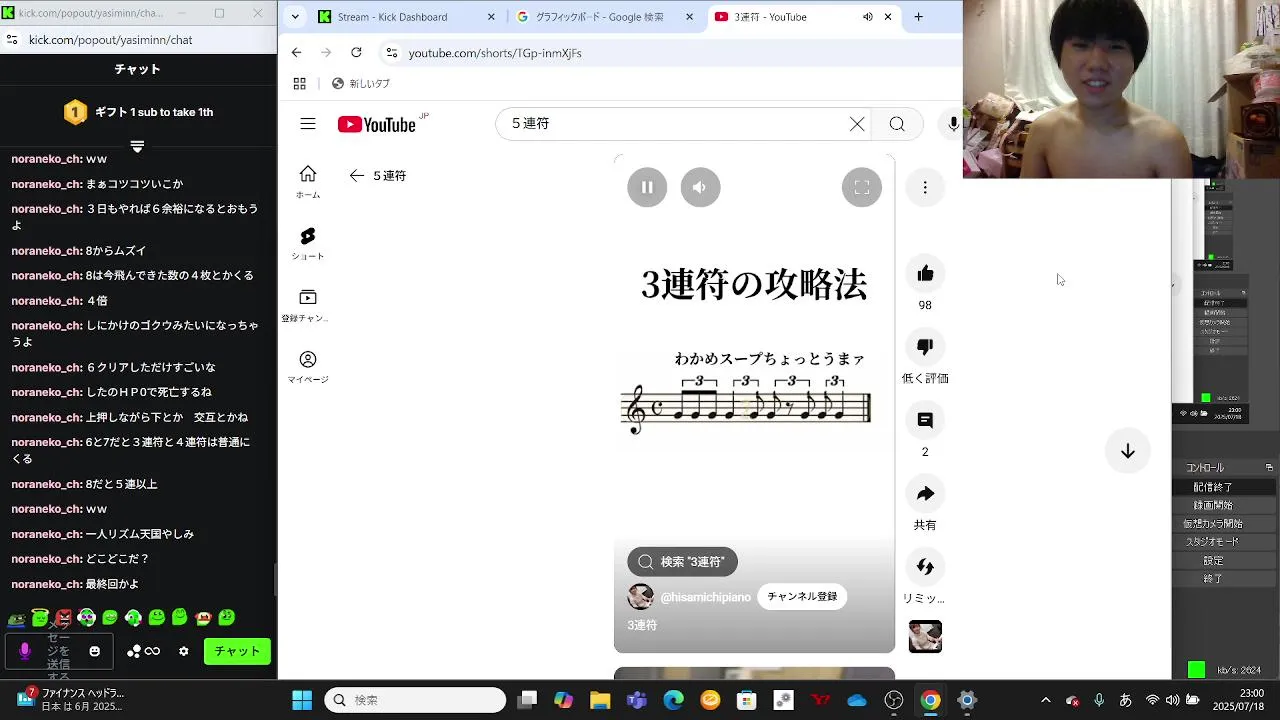Click the taskbar 検索 search box
This screenshot has height=720, width=1280.
tap(415, 700)
